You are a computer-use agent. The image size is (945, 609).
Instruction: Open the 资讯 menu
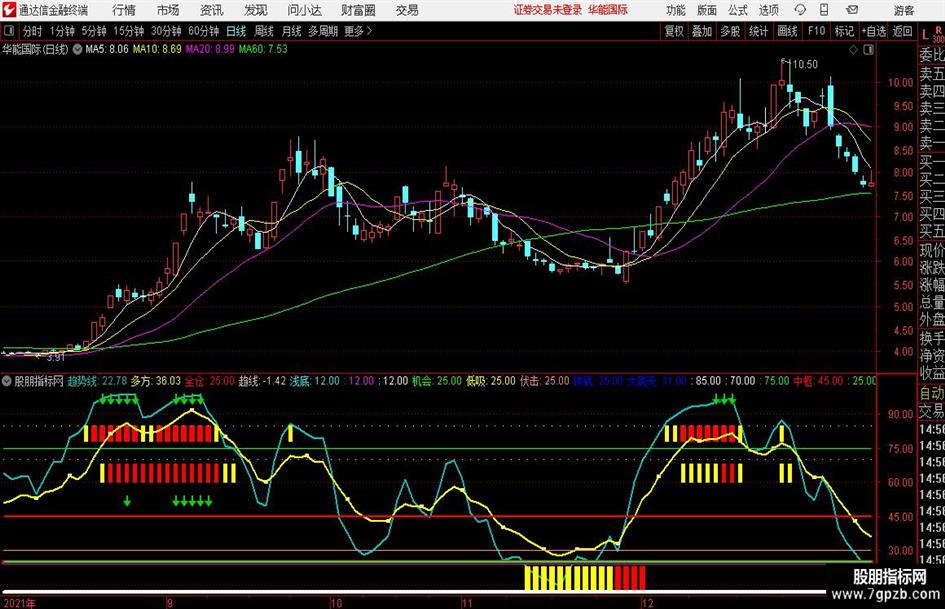click(x=212, y=10)
